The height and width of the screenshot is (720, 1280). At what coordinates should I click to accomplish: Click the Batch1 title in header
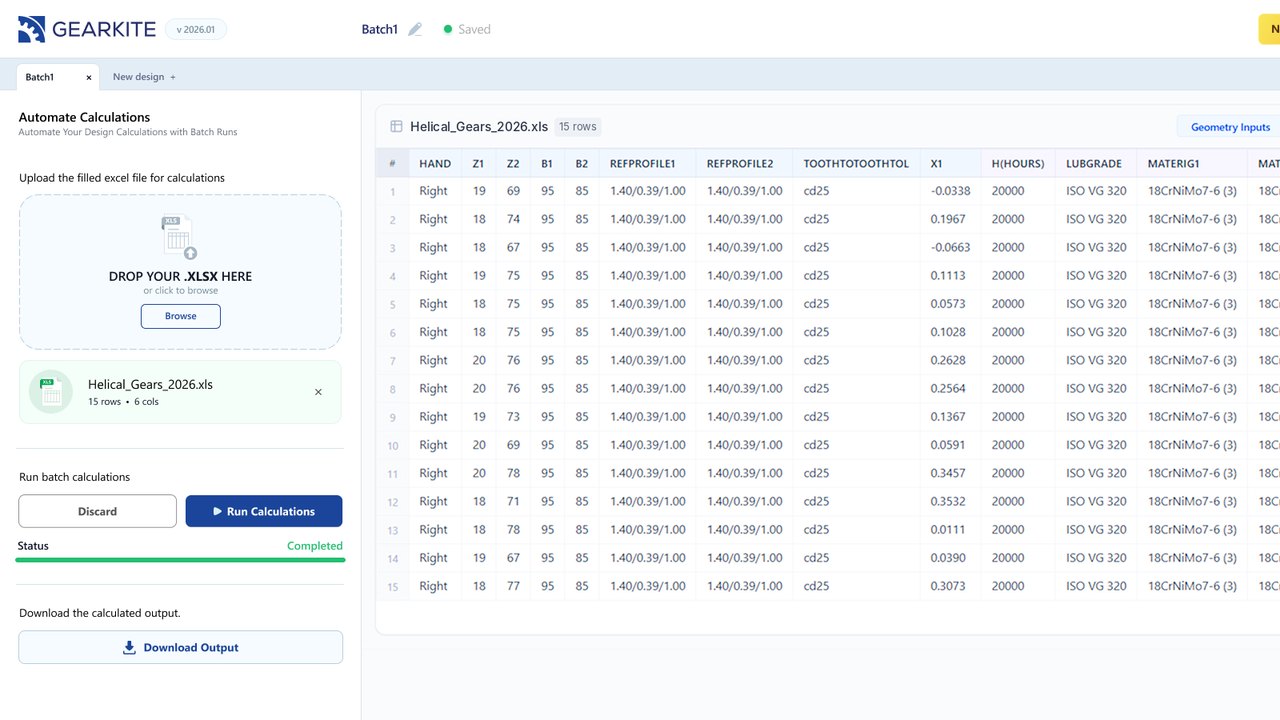[380, 30]
